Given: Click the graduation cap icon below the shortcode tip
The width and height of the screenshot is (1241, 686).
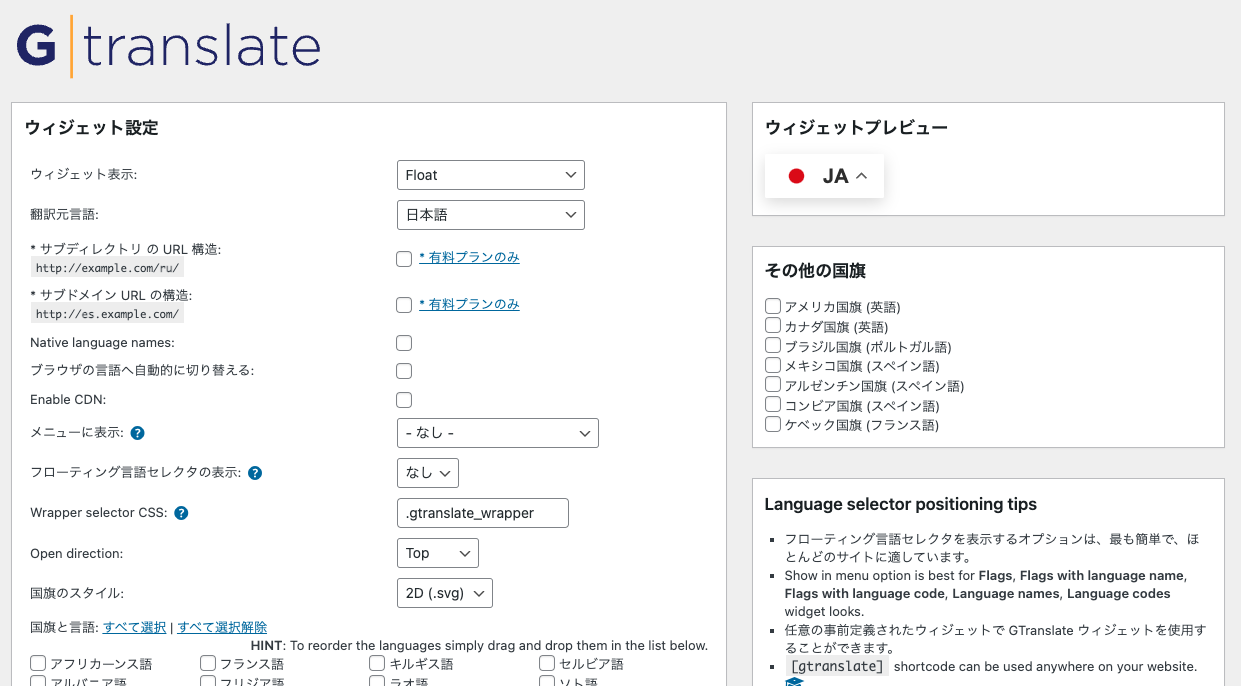Looking at the screenshot, I should tap(794, 681).
